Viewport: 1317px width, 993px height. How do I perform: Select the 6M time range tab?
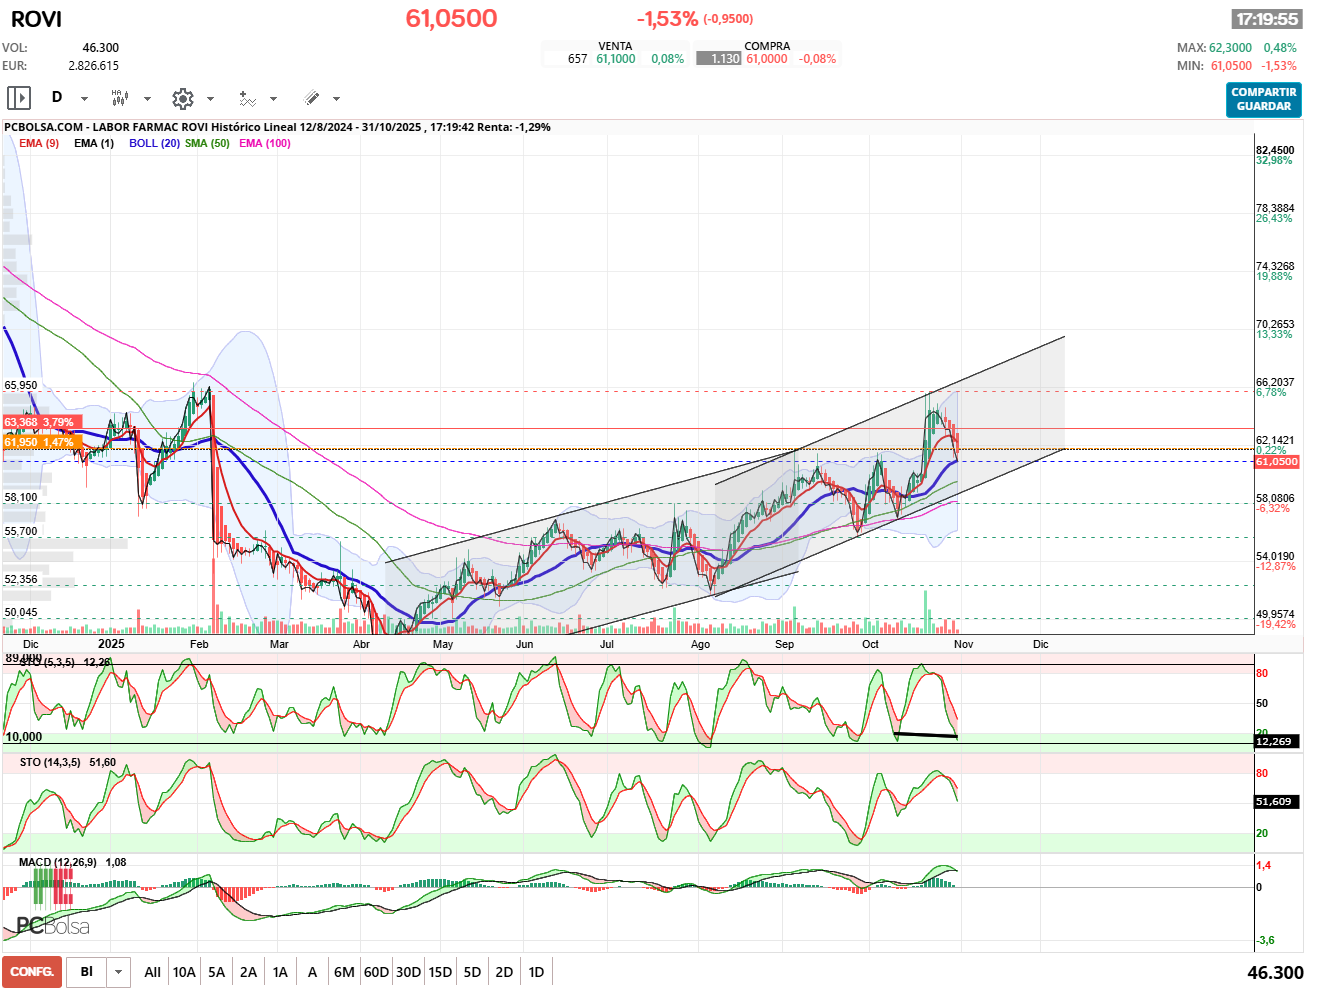pyautogui.click(x=344, y=972)
